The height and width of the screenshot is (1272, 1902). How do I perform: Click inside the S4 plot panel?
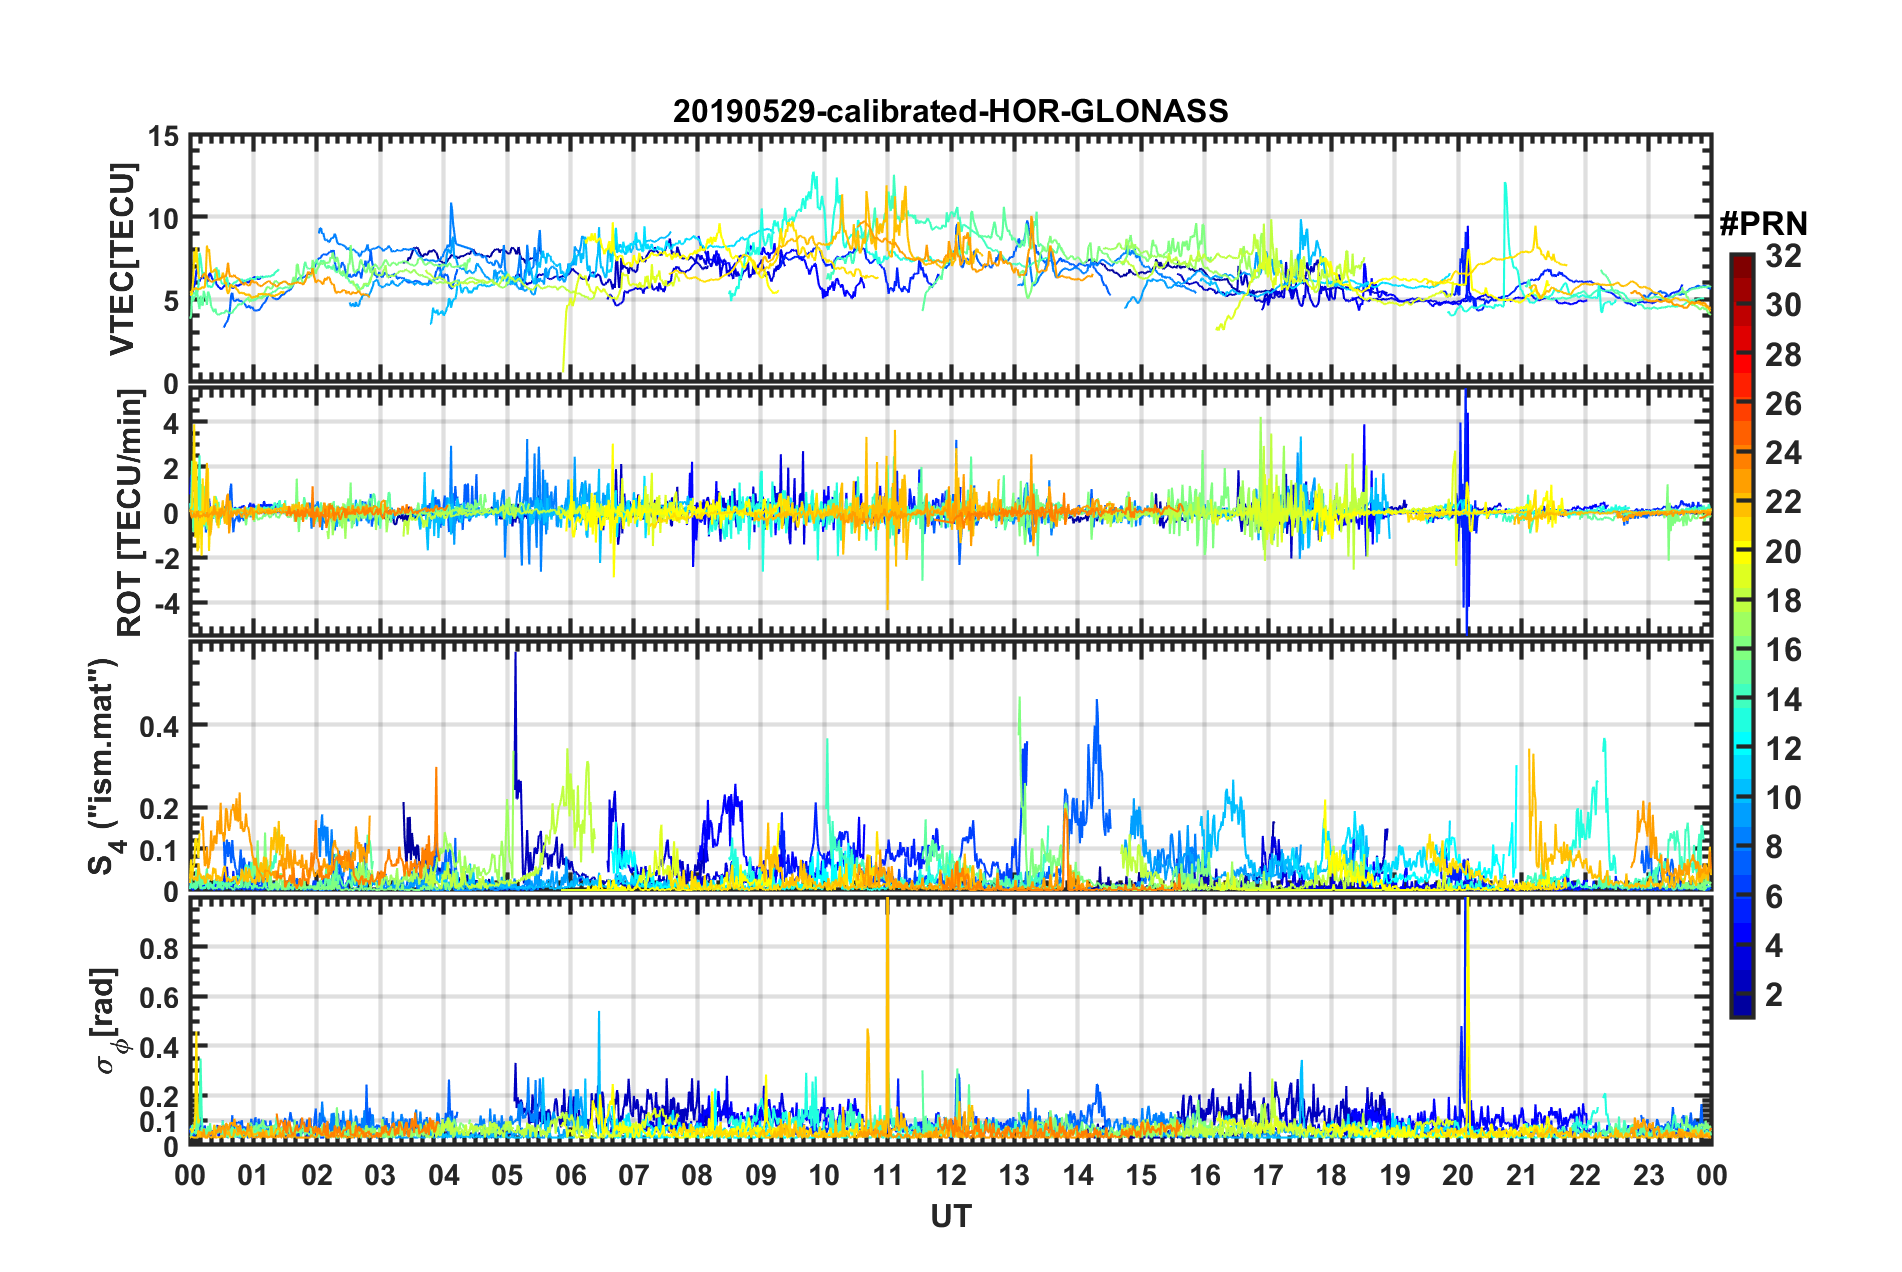tap(950, 766)
